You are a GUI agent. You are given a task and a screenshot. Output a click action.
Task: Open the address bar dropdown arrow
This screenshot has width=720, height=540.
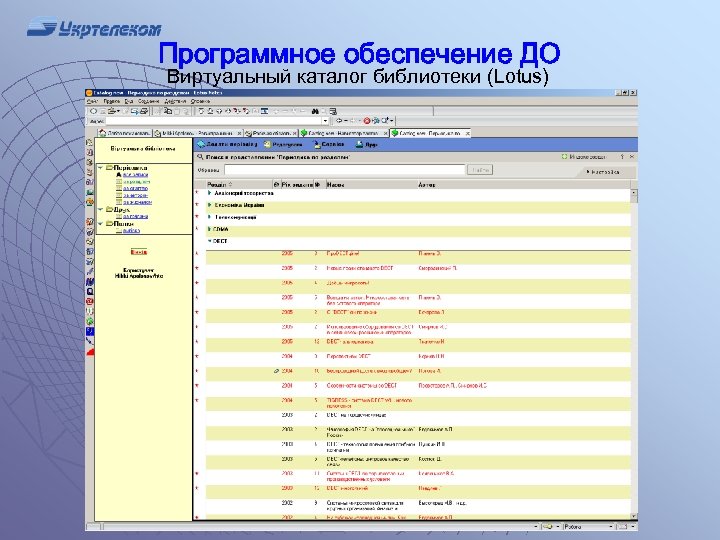click(326, 121)
